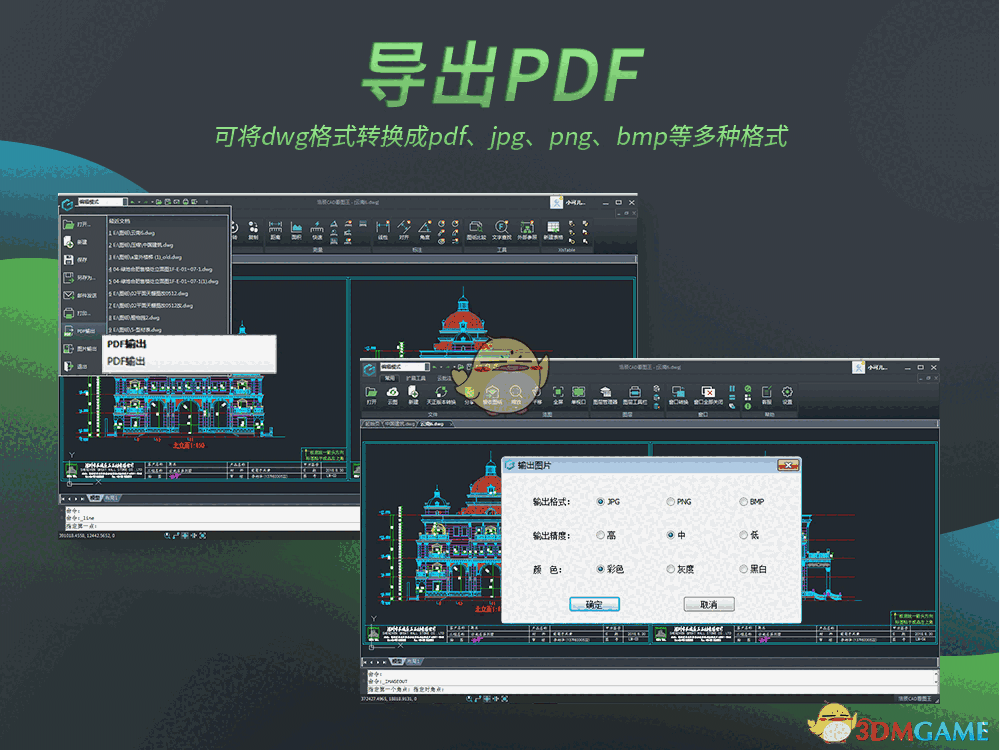Viewport: 1000px width, 750px height.
Task: Select PDF输出 entry in the left file menu
Action: point(80,331)
